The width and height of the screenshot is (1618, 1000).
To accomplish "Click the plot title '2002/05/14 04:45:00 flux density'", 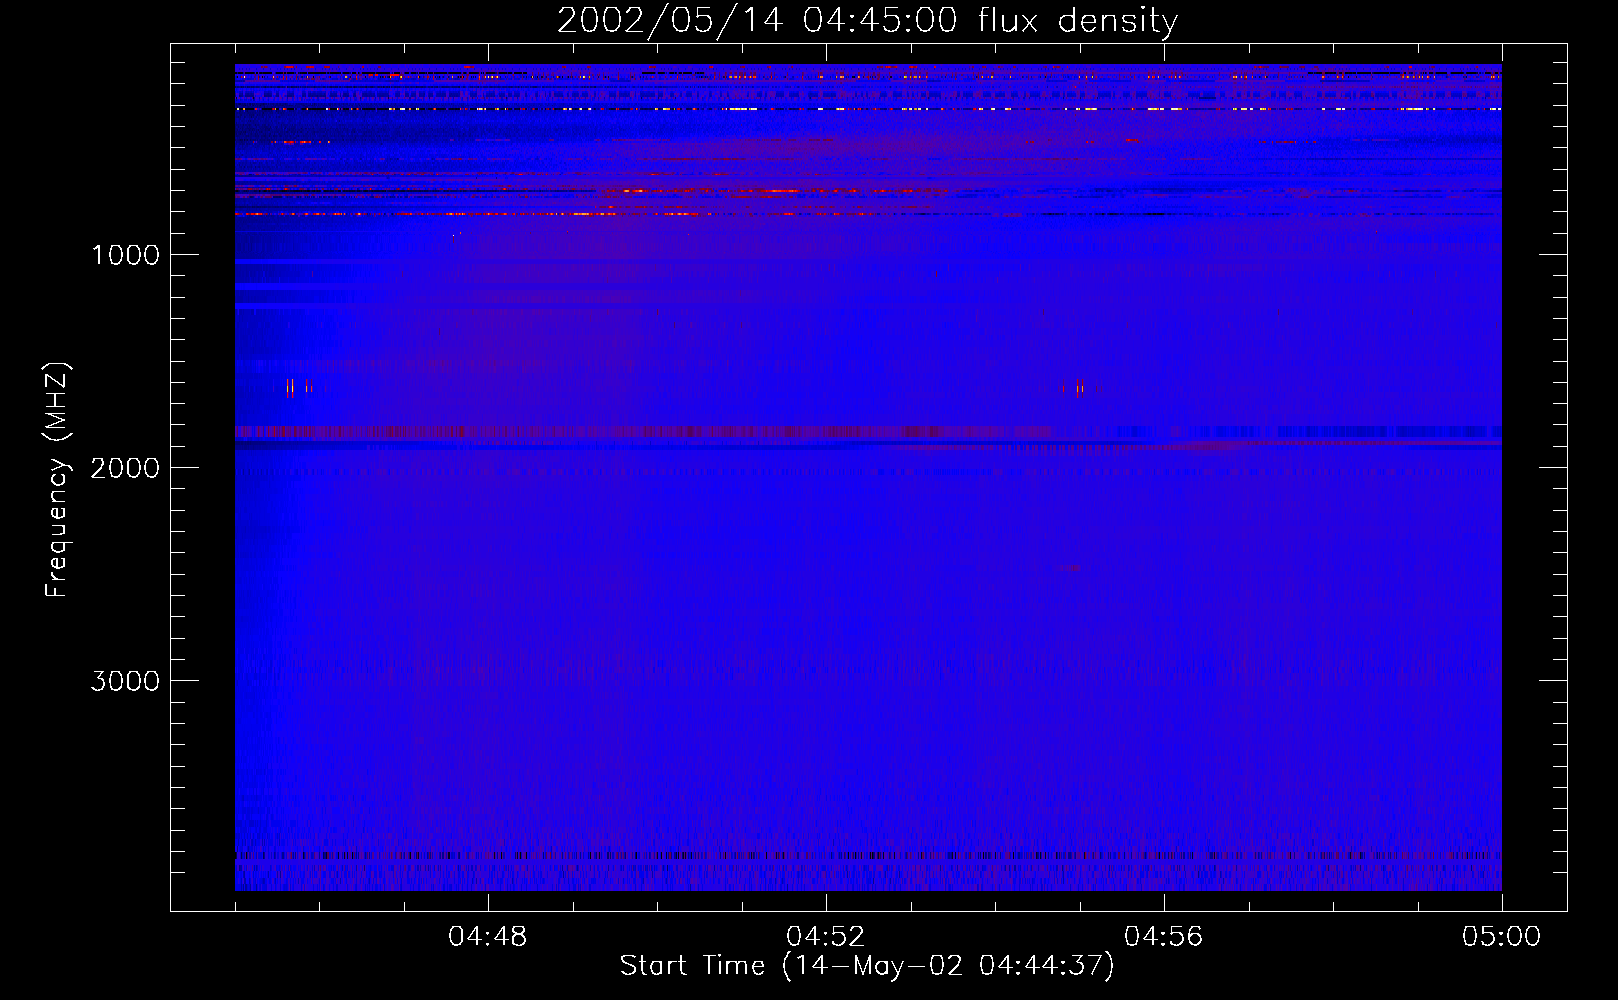I will point(867,21).
